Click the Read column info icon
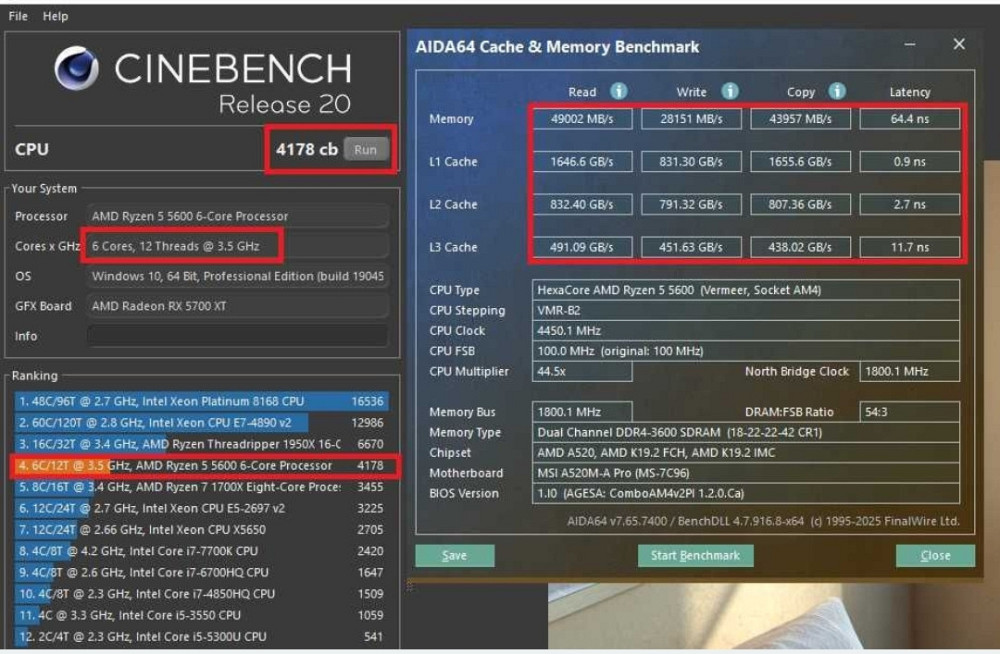This screenshot has height=654, width=1000. pos(619,91)
